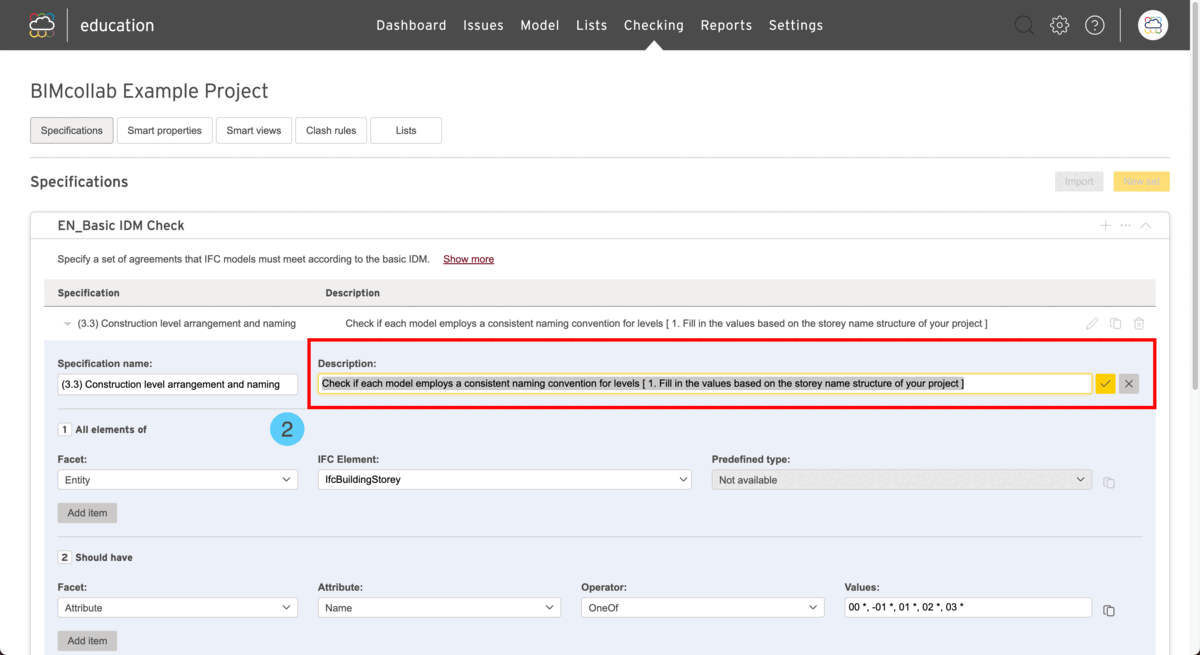Open Model in top navigation

(540, 25)
